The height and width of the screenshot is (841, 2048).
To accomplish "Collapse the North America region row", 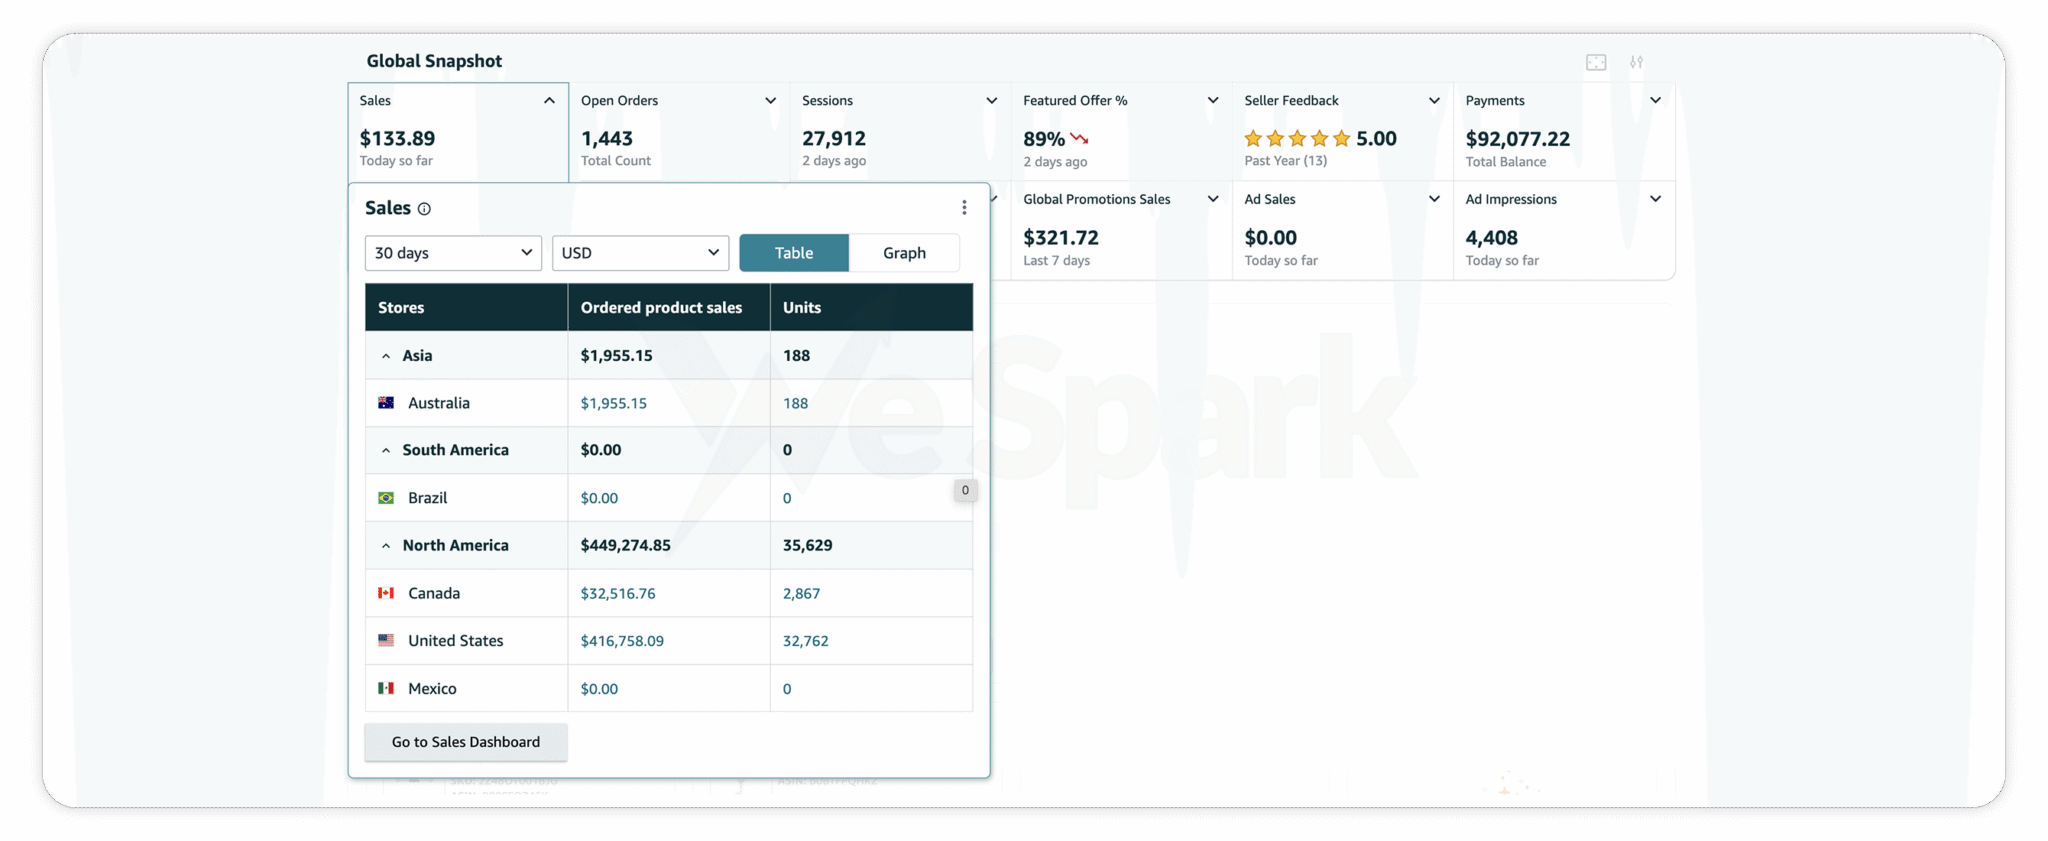I will pos(386,546).
